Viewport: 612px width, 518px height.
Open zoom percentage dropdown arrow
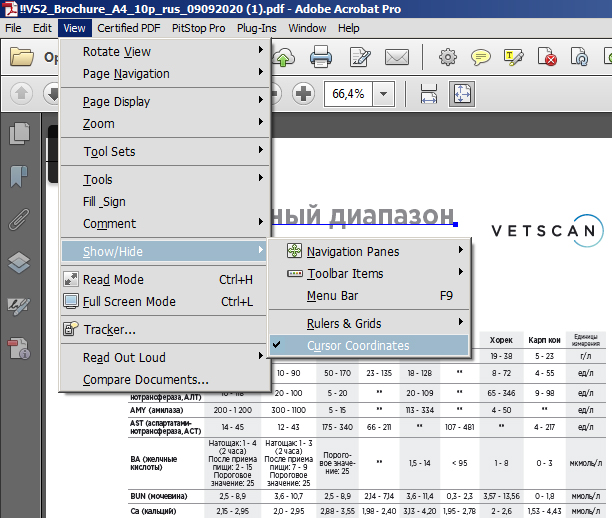click(x=384, y=94)
